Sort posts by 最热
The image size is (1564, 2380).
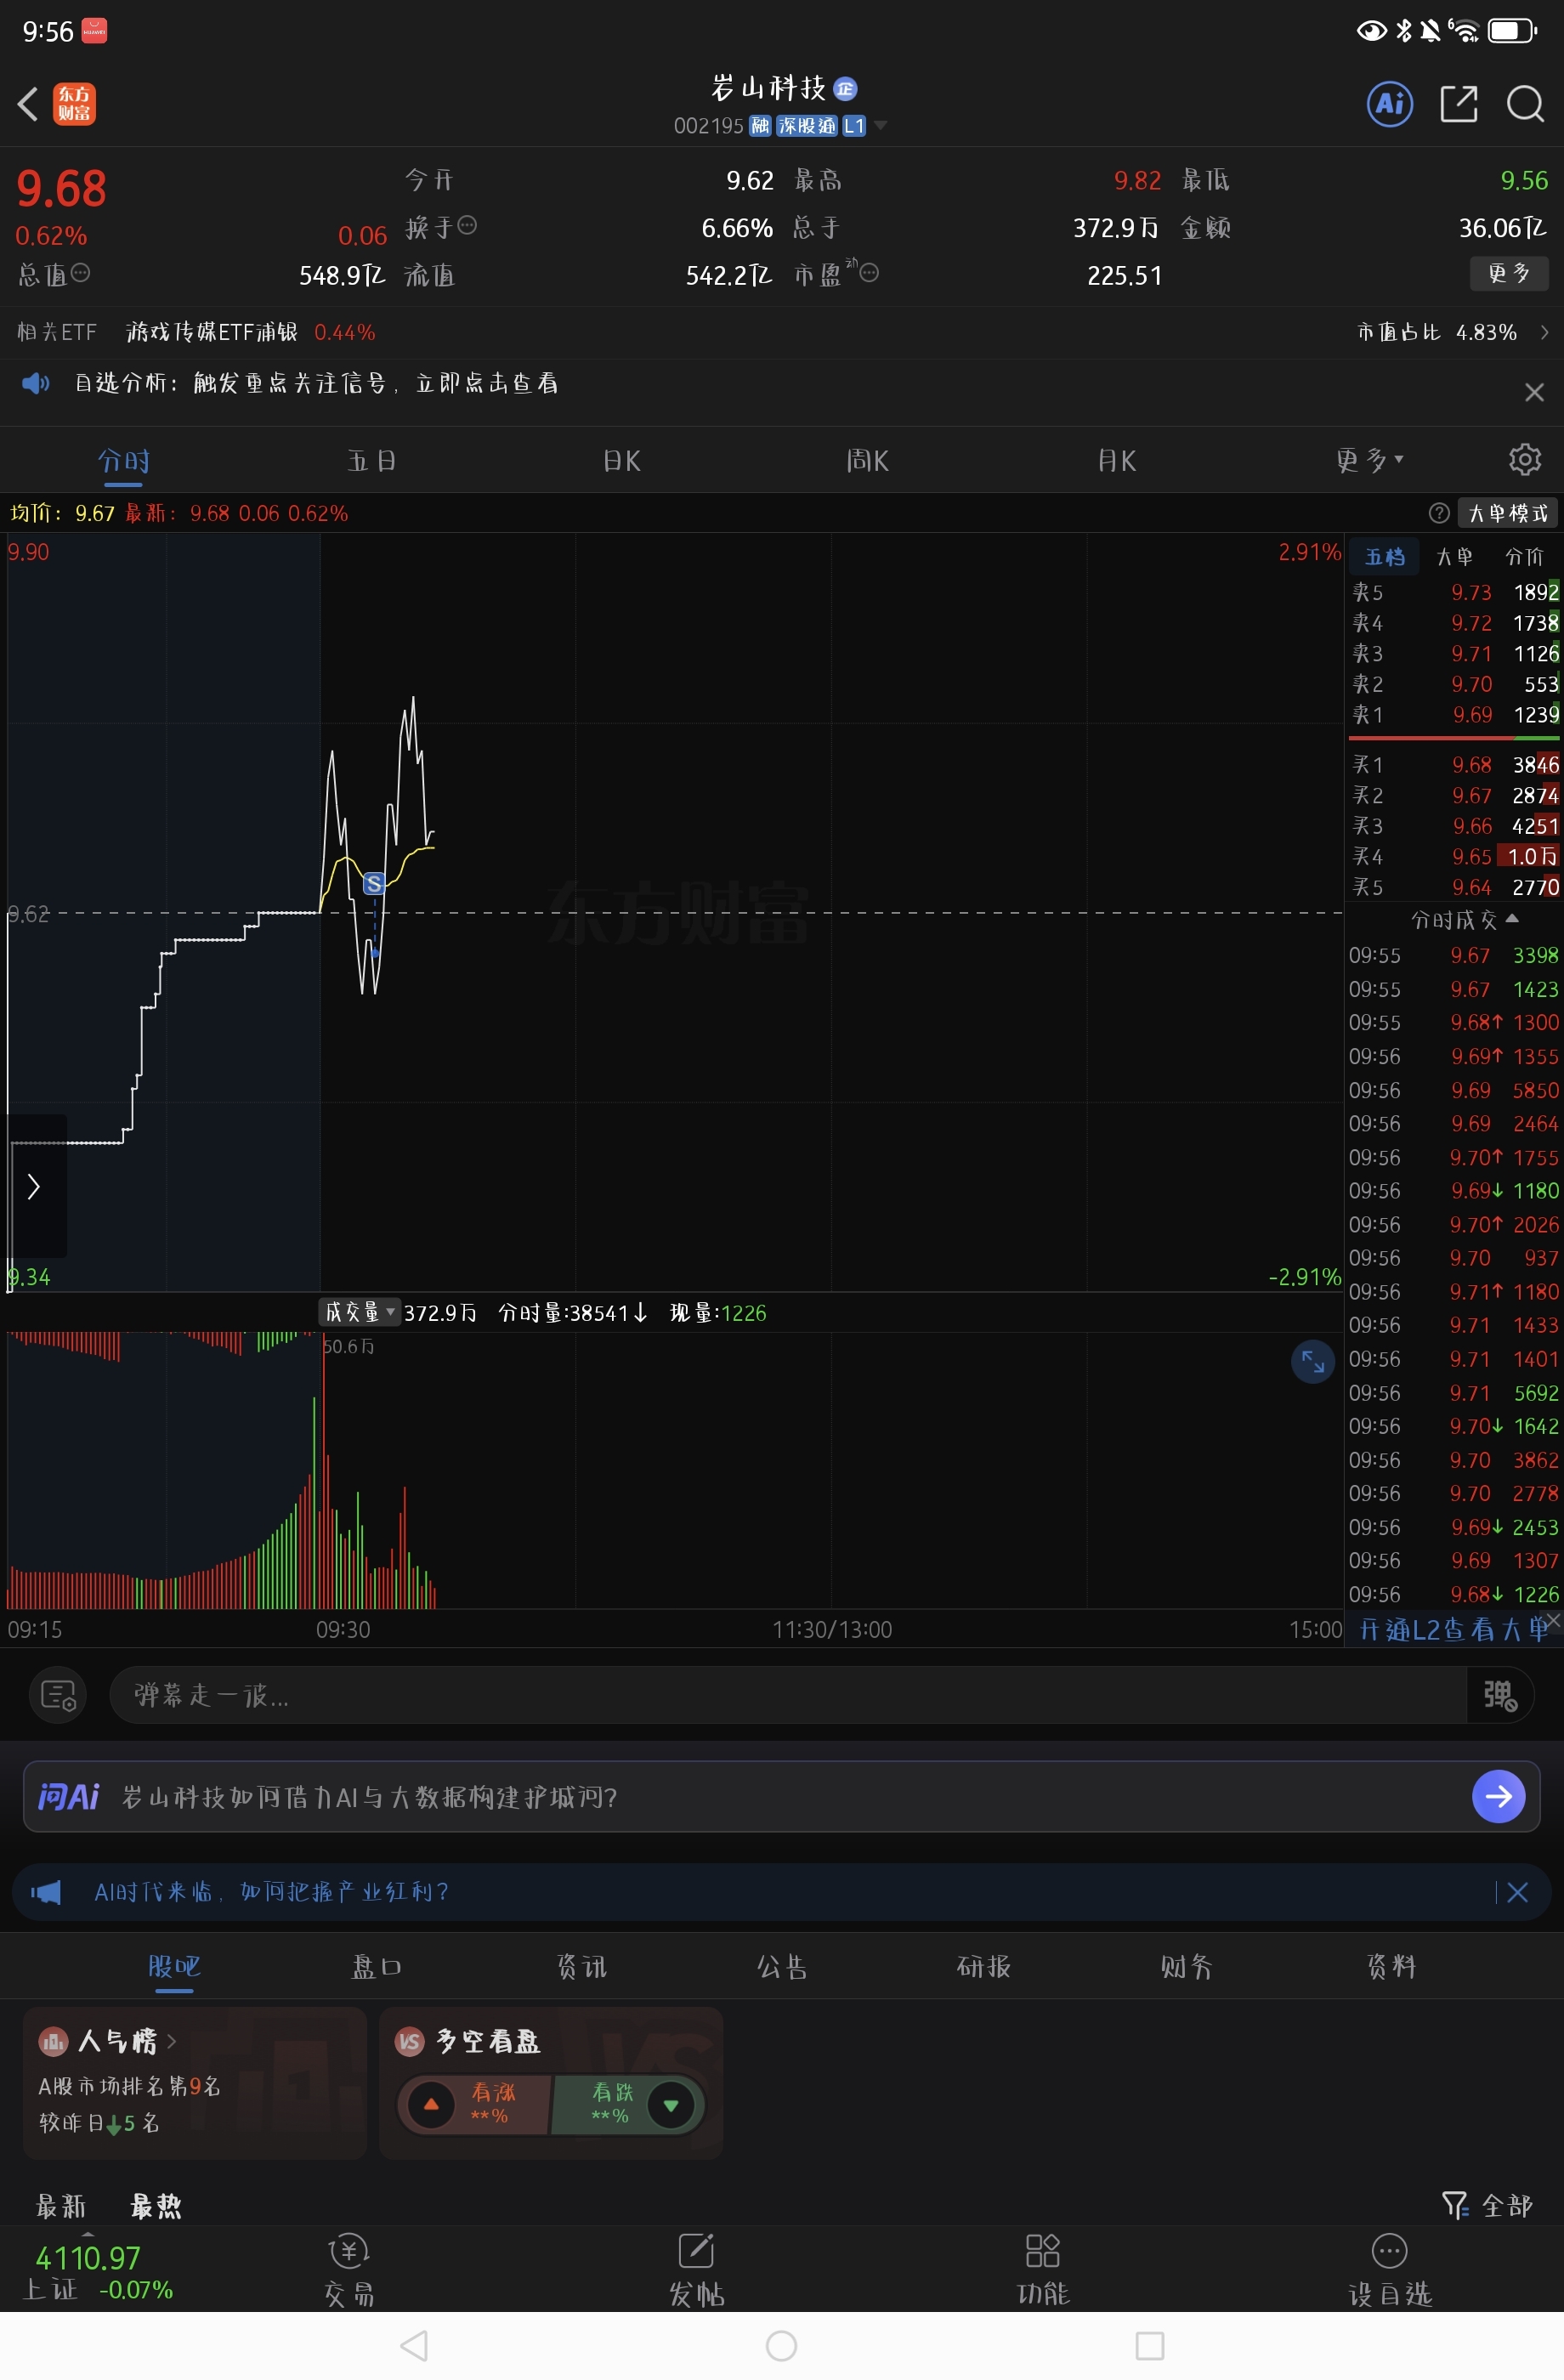coord(156,2206)
